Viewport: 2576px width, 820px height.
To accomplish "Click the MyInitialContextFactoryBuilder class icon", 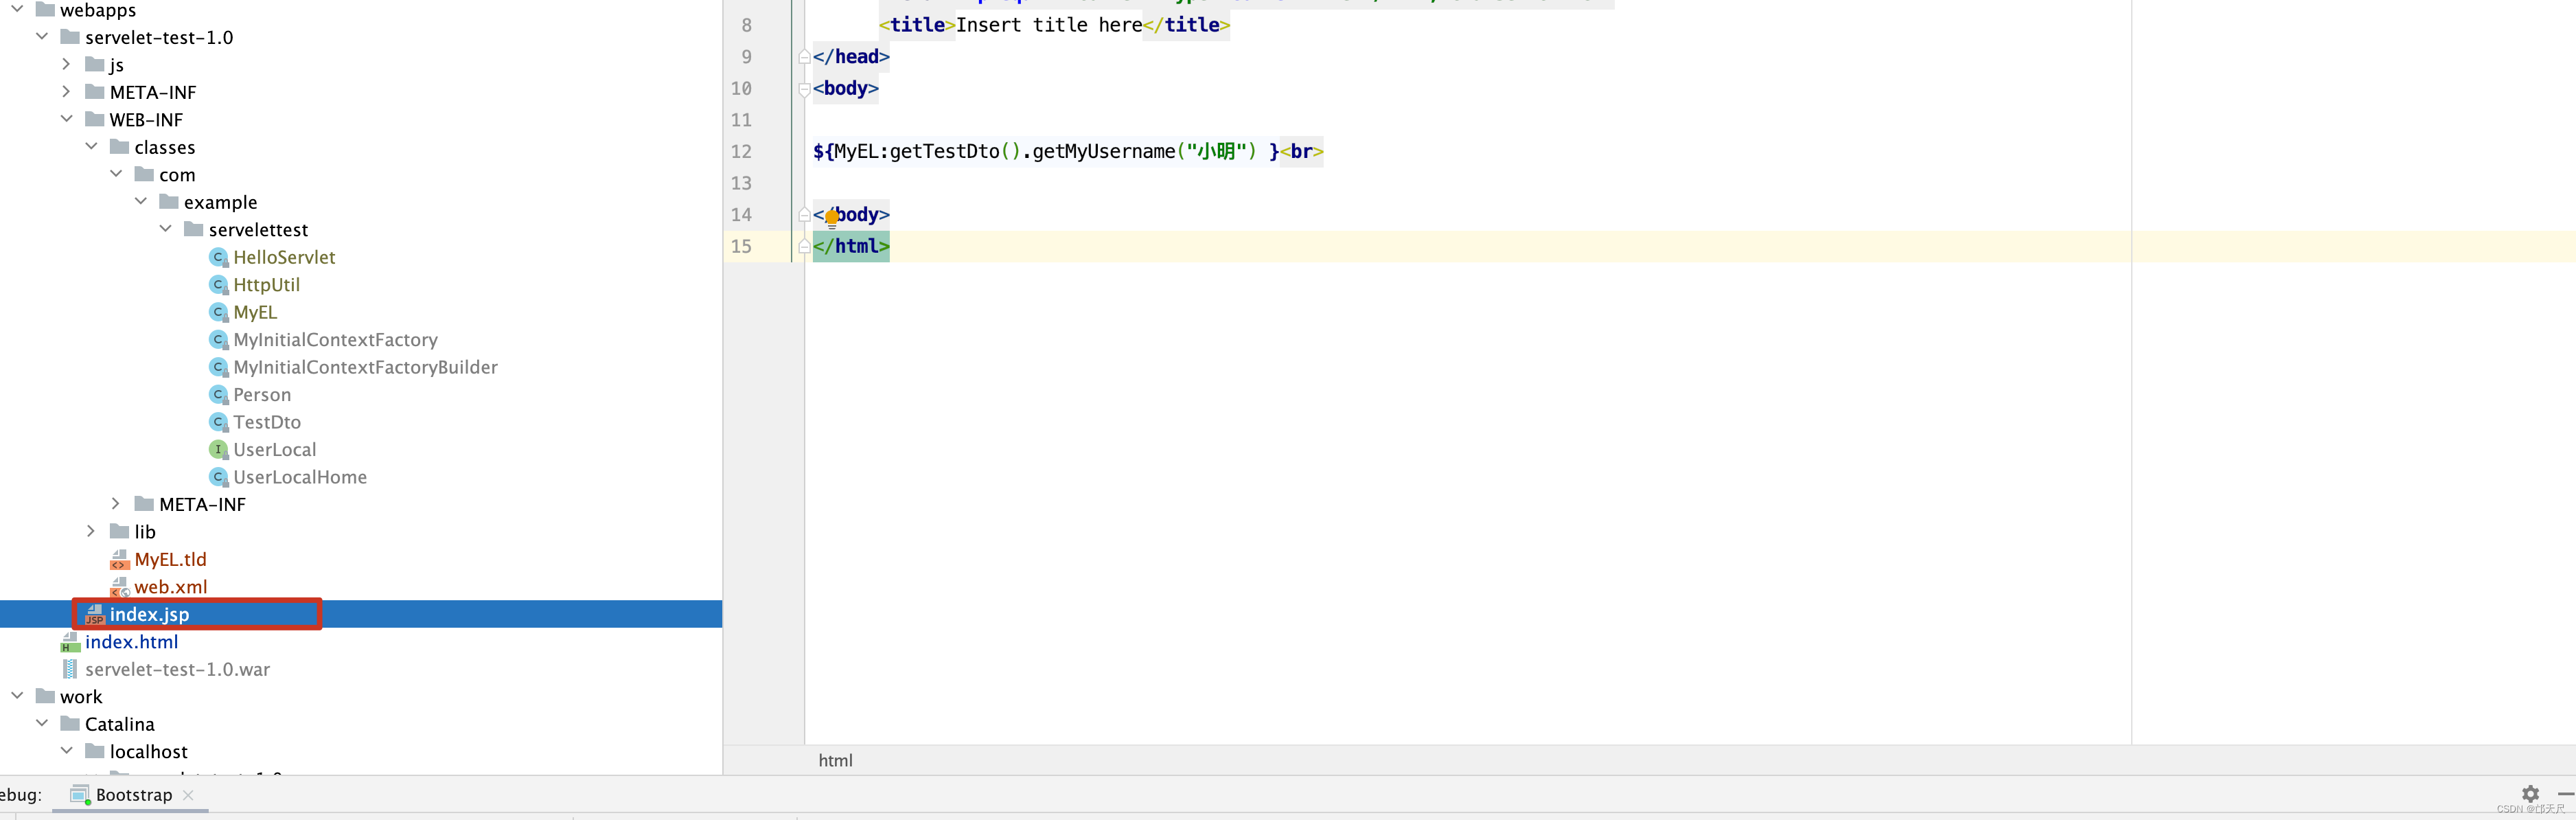I will 219,368.
